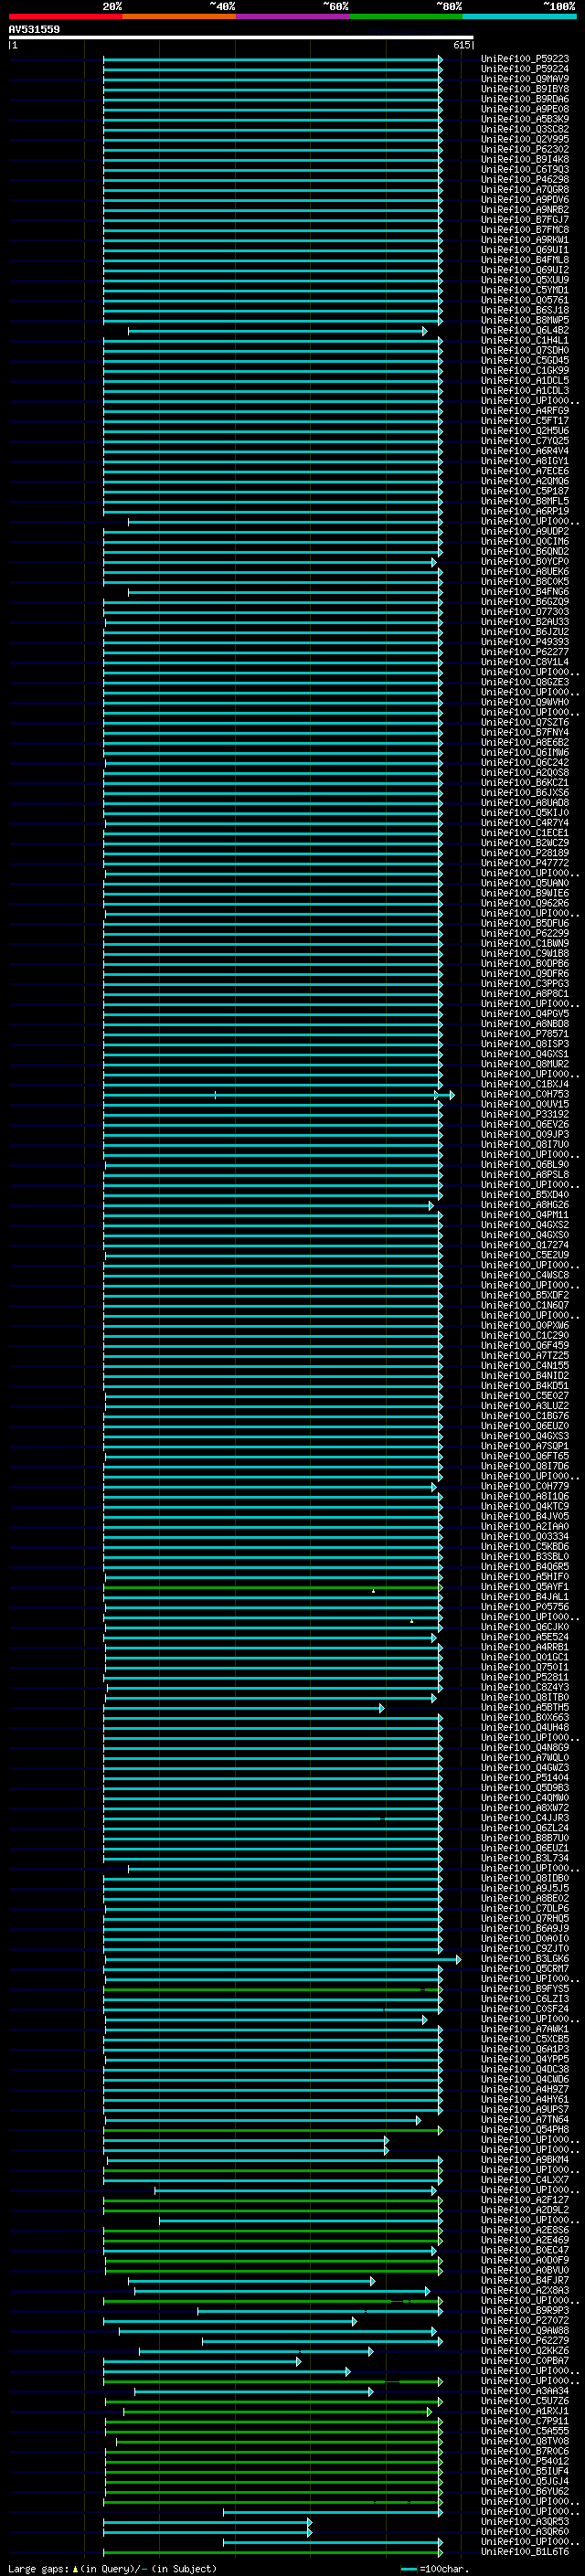
Task: Open hit UniRef100_Q9MAV9
Action: (x=525, y=79)
